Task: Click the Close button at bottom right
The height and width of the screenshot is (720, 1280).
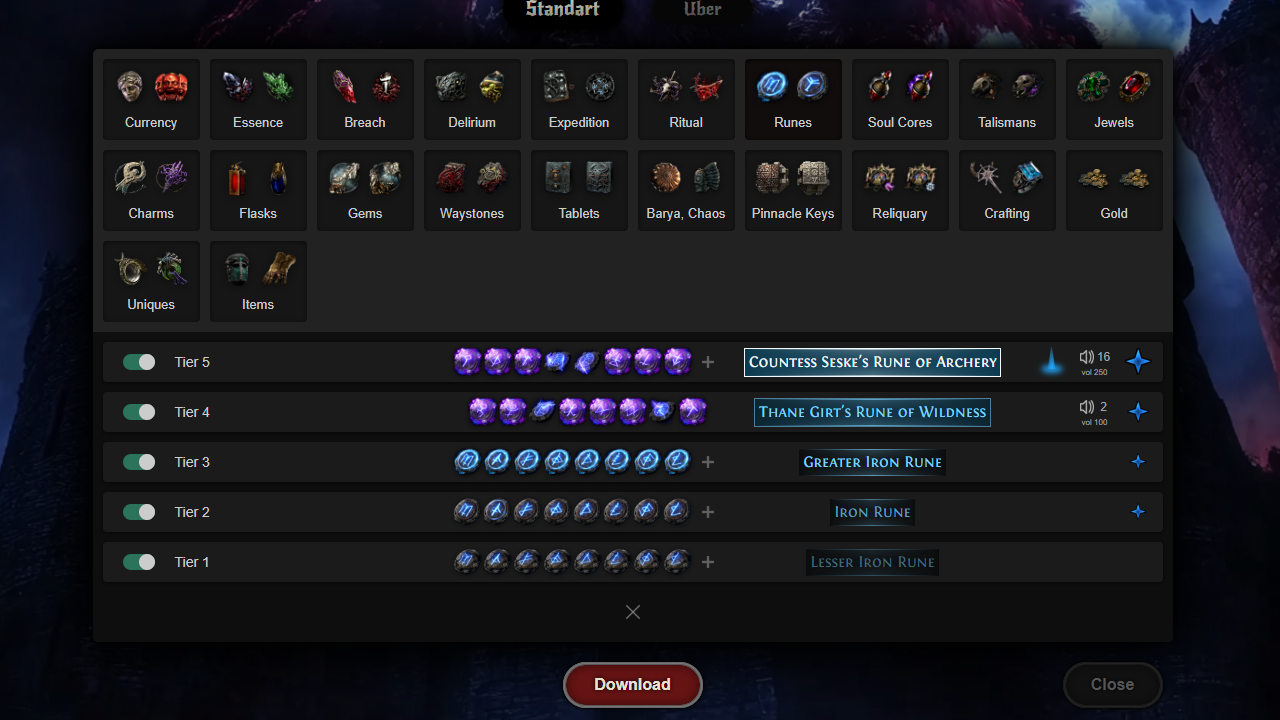Action: [1112, 685]
